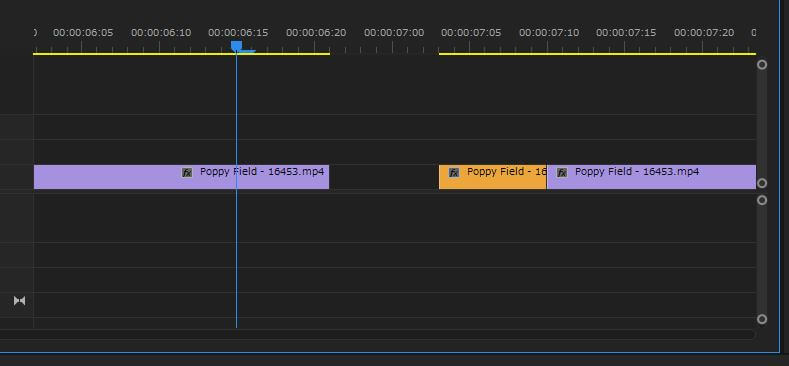Click the edit point between orange and purple clips
The image size is (789, 366).
click(x=546, y=177)
